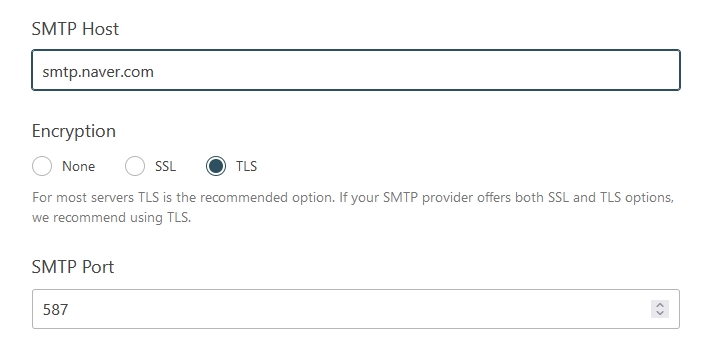Viewport: 725px width, 360px height.
Task: Click the "SMTP Port" field label
Action: [x=73, y=267]
